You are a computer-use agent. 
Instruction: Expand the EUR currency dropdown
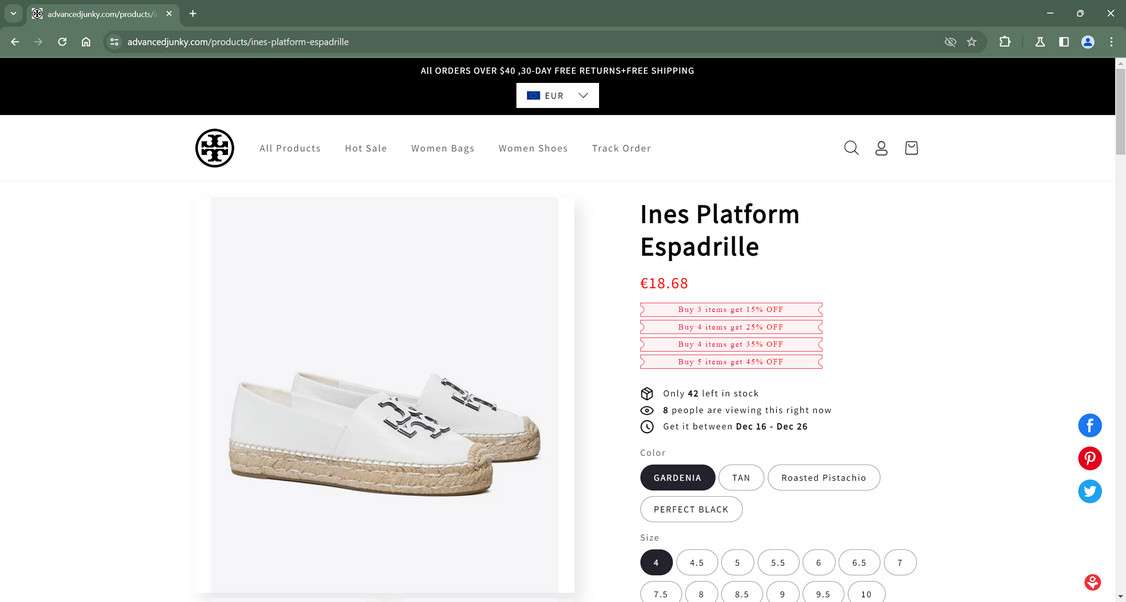557,96
